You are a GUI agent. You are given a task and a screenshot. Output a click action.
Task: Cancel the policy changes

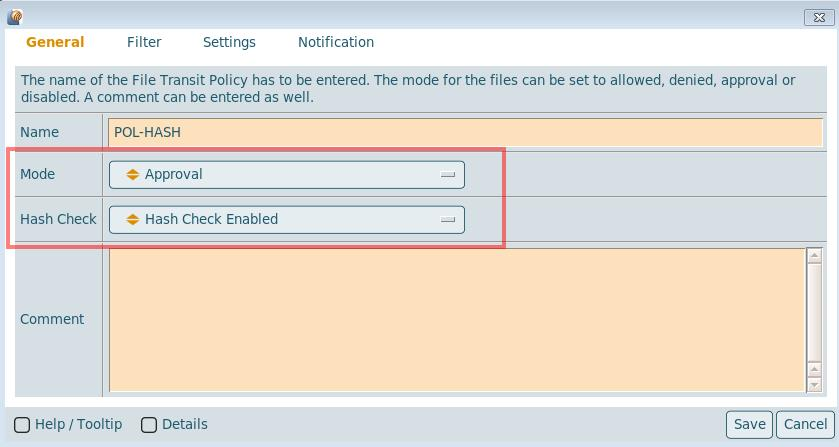click(805, 424)
